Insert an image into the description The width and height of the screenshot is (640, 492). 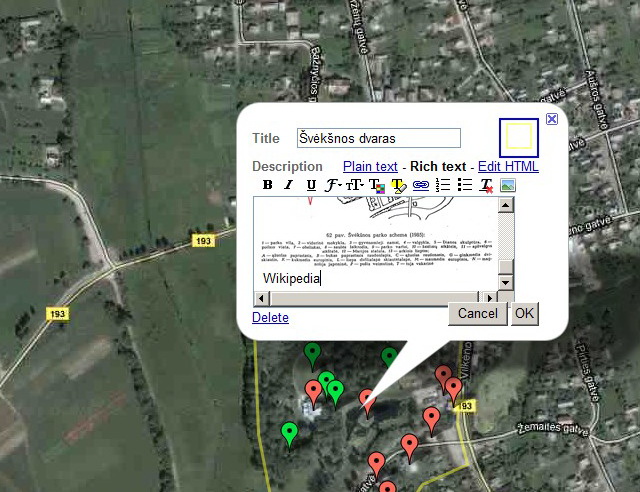508,185
